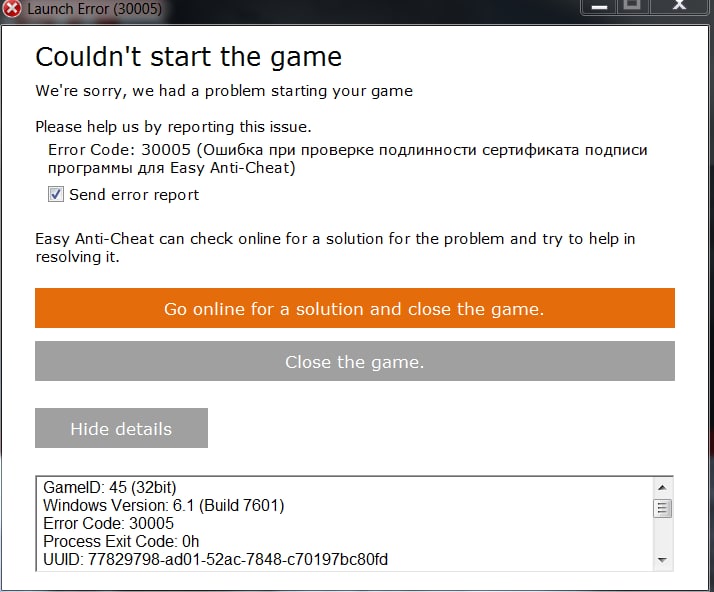The width and height of the screenshot is (714, 592).
Task: Select the Windows Version 6.1 line
Action: 163,505
